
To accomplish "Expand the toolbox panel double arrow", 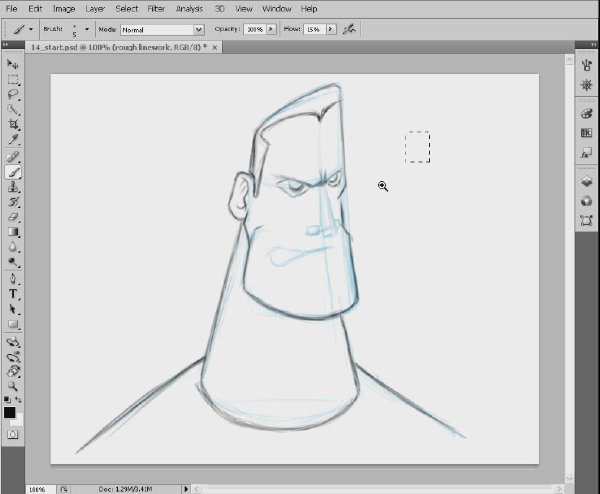I will (x=5, y=45).
